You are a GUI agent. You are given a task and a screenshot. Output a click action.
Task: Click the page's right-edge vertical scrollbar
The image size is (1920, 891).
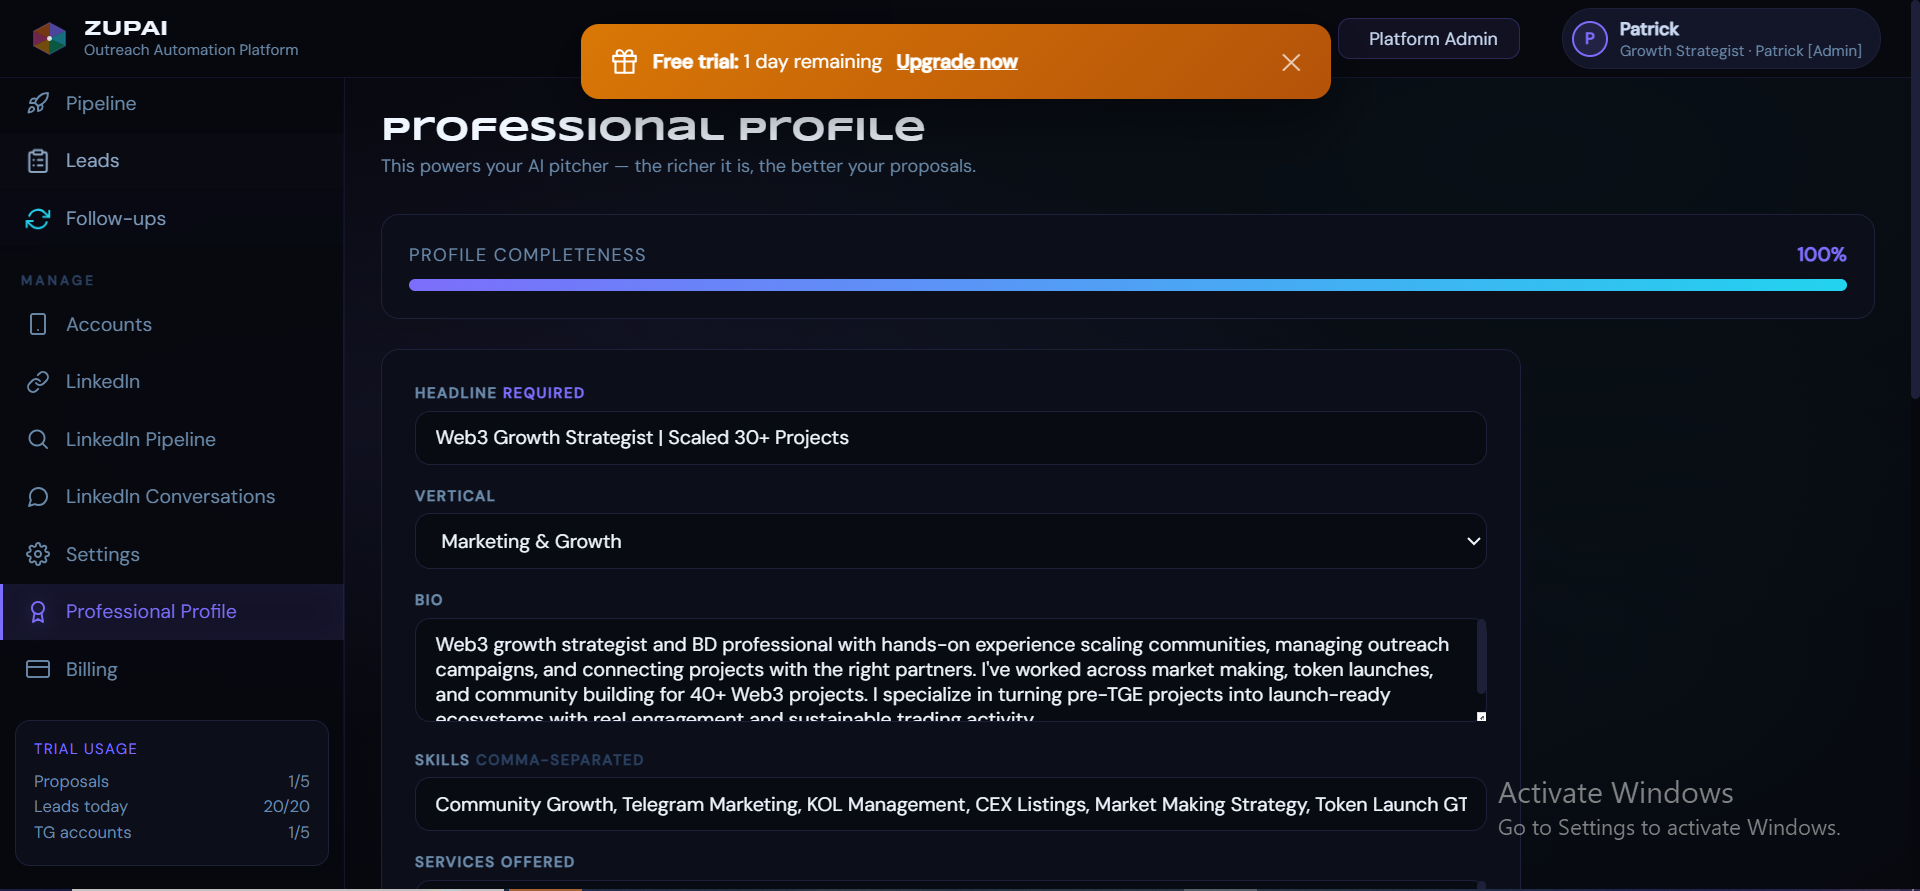coord(1914,200)
